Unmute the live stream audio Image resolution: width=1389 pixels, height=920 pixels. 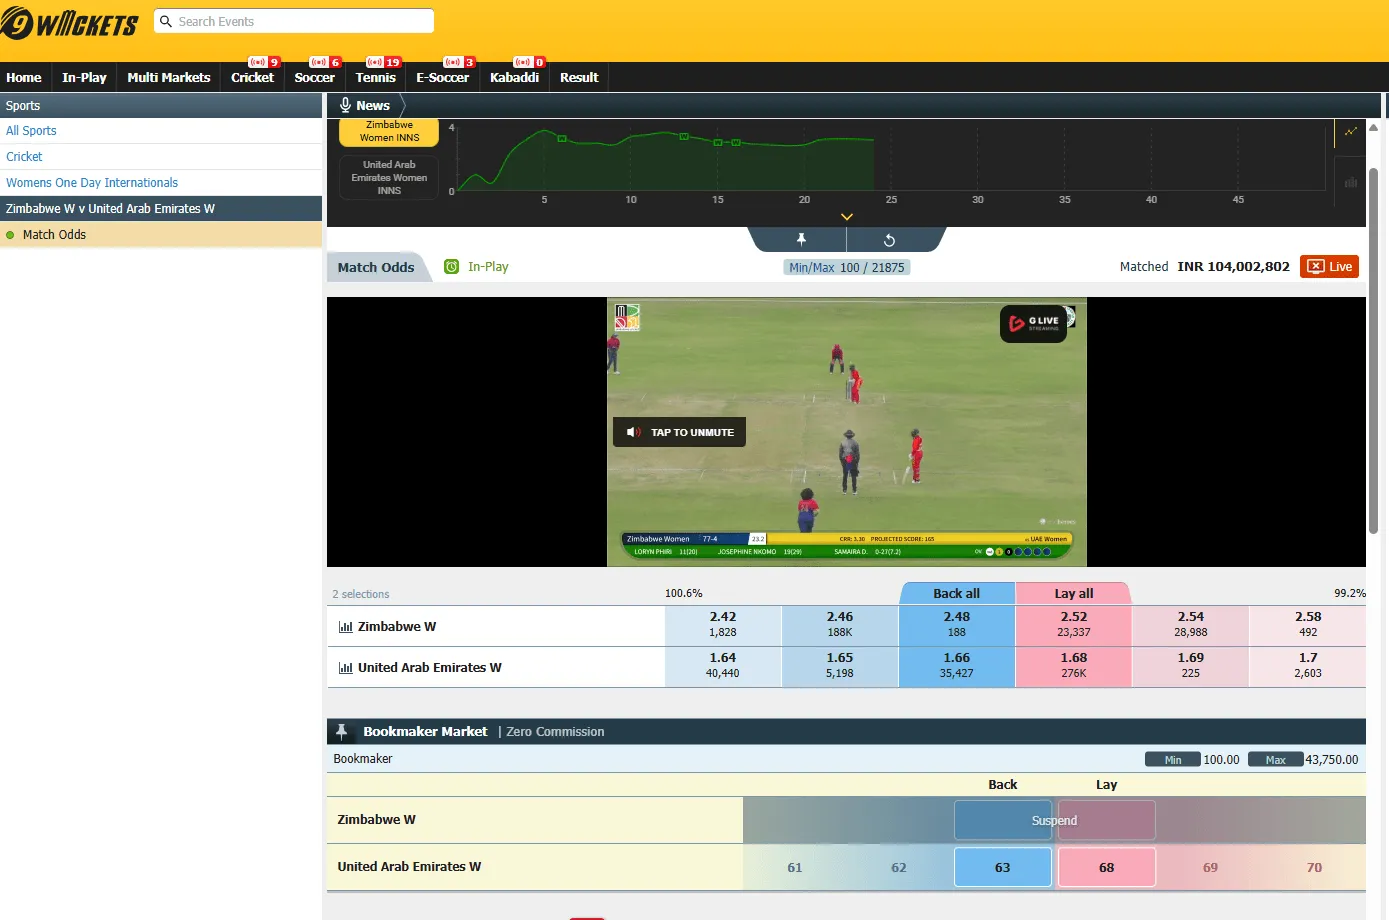(679, 431)
